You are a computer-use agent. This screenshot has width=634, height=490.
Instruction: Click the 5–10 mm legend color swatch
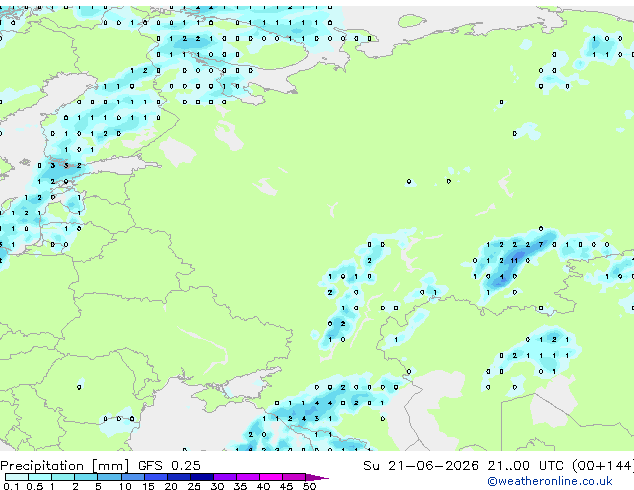click(x=109, y=477)
